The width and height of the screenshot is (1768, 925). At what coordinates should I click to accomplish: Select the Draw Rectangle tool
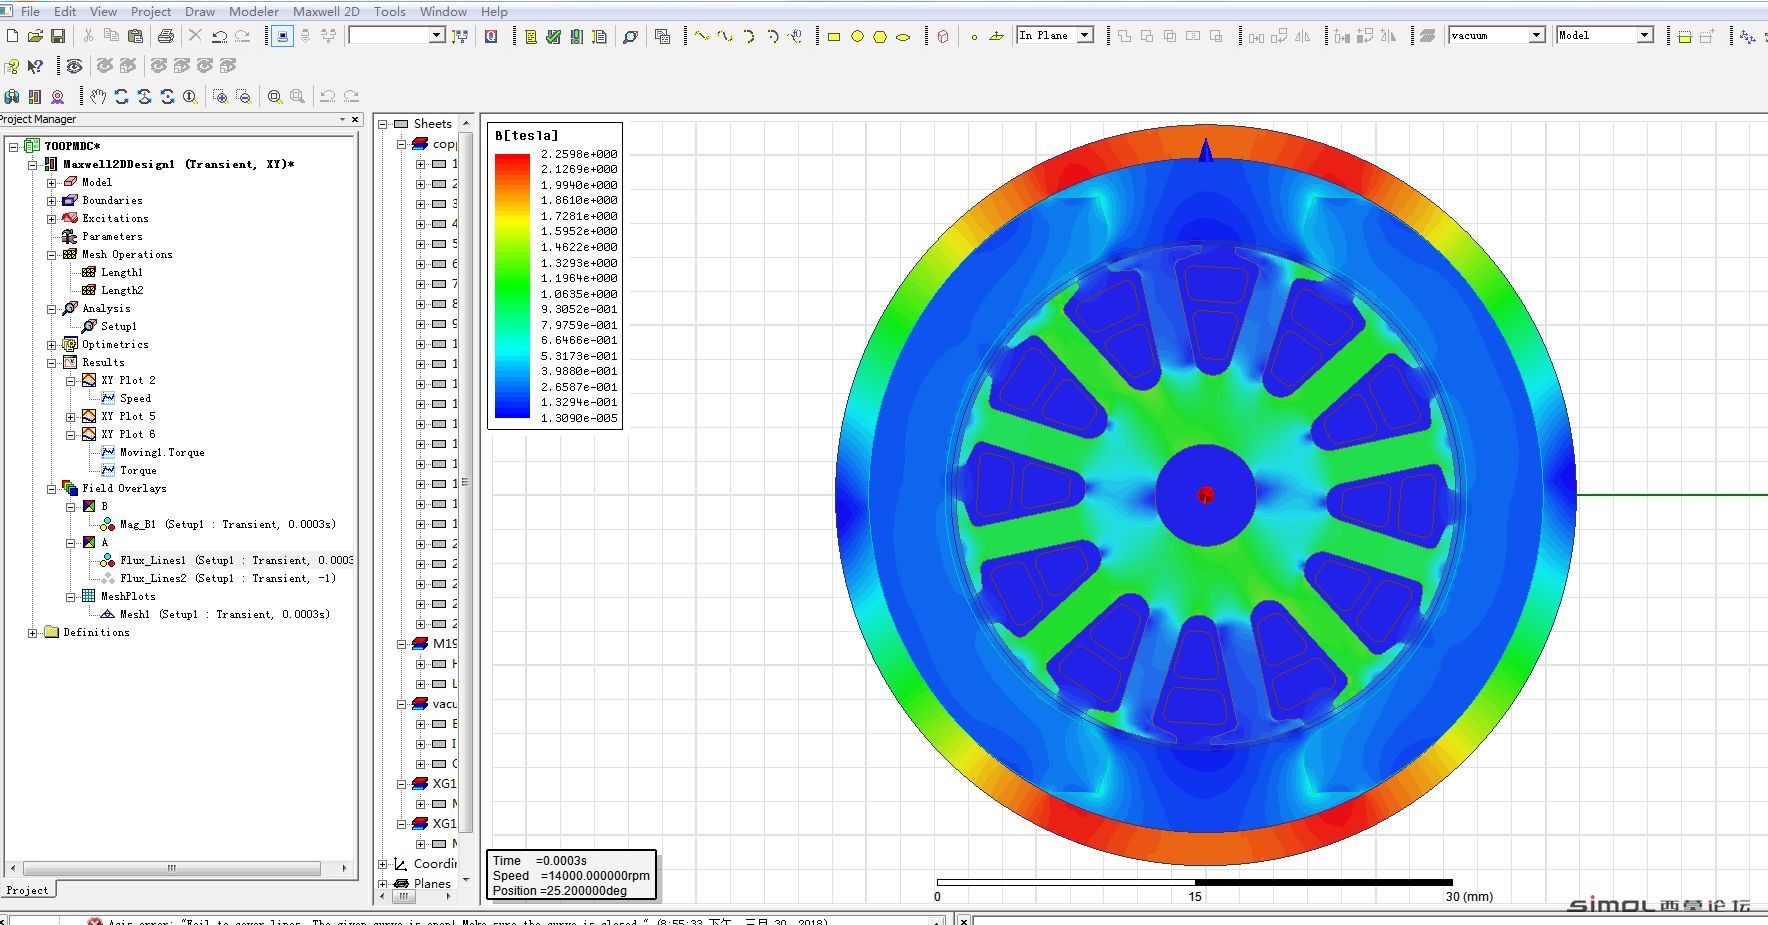coord(833,36)
